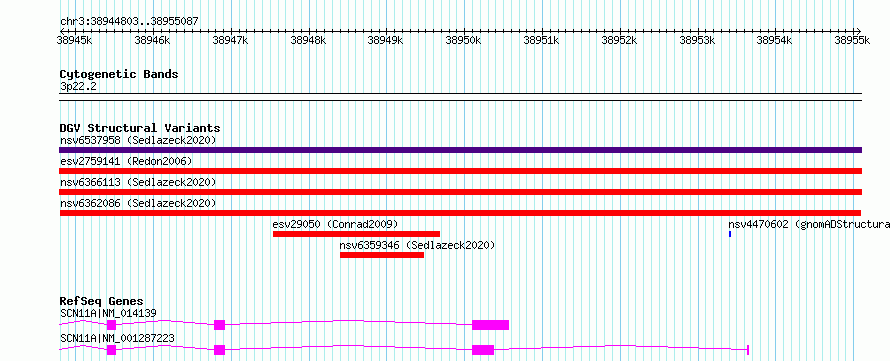
Task: Click the second small exon of NM_001287223
Action: click(x=220, y=350)
